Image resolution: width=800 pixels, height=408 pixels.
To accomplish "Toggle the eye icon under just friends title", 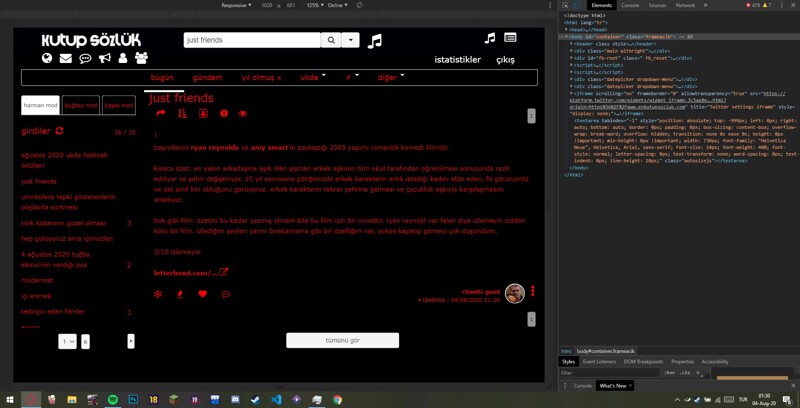I will pos(243,114).
